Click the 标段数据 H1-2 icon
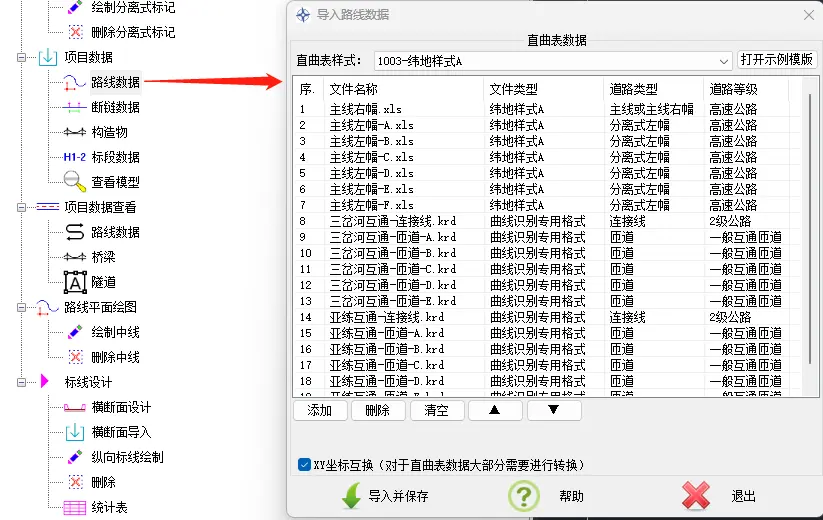Screen dimensions: 823x520 pyautogui.click(x=75, y=157)
